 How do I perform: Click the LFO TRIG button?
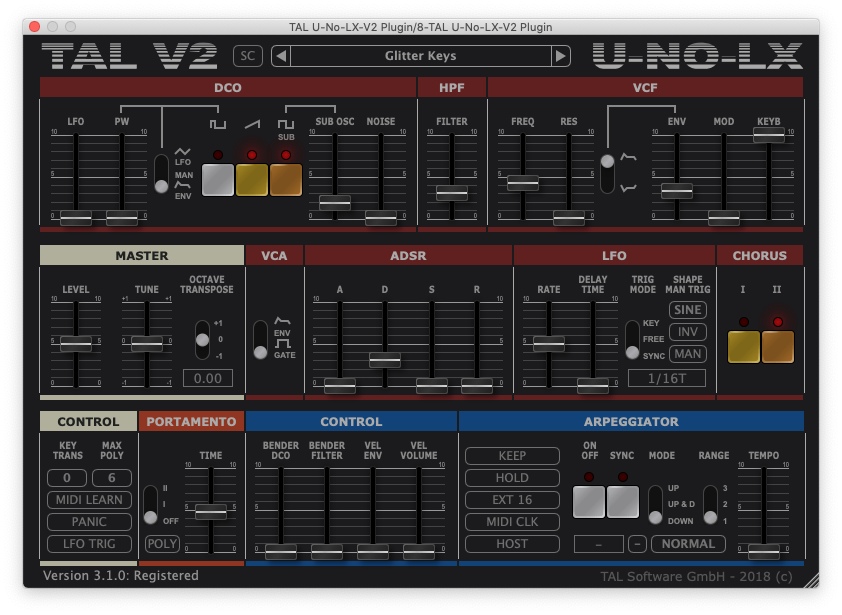(x=89, y=544)
